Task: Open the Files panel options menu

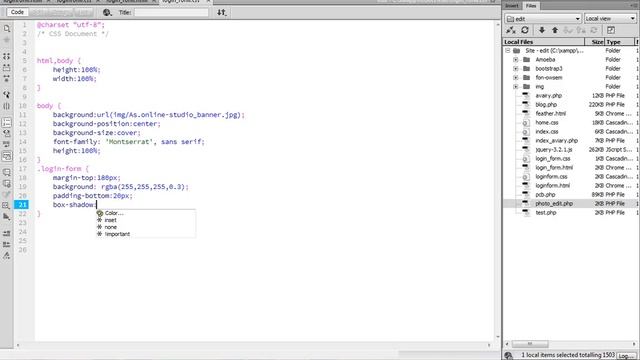Action: pos(634,6)
